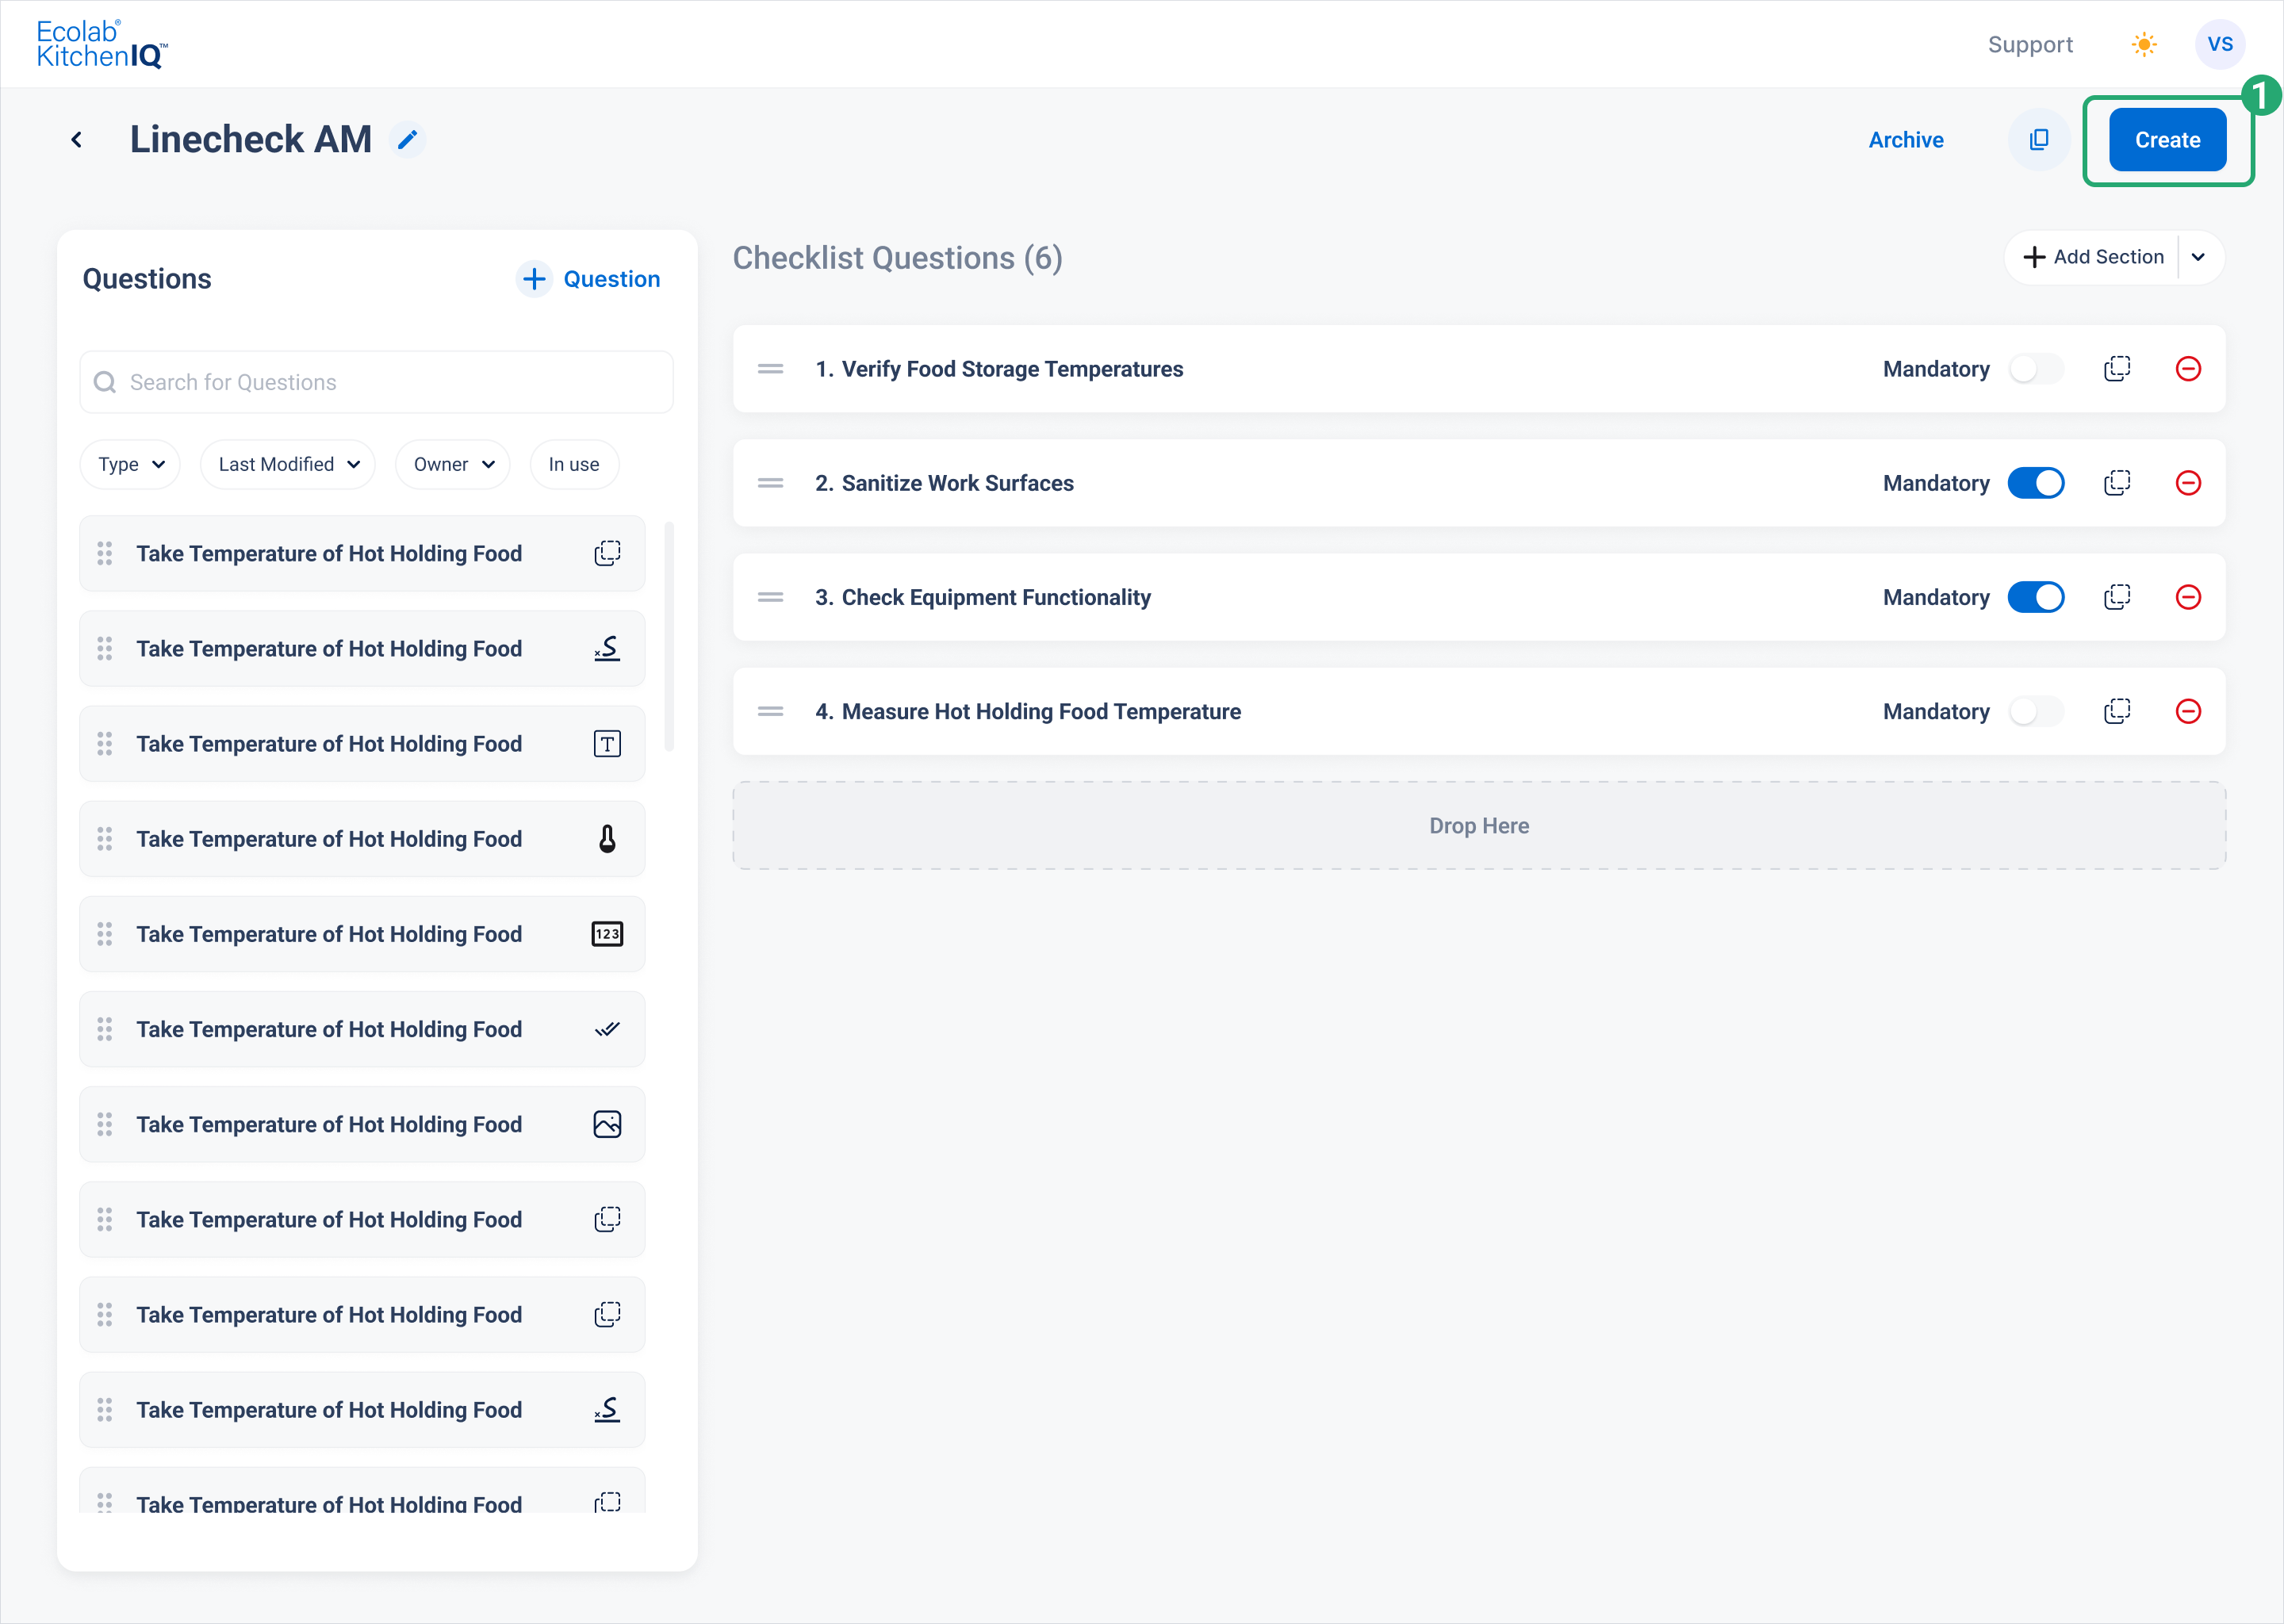Select the "3. Check Equipment Functionality" title
Image resolution: width=2284 pixels, height=1624 pixels.
983,597
